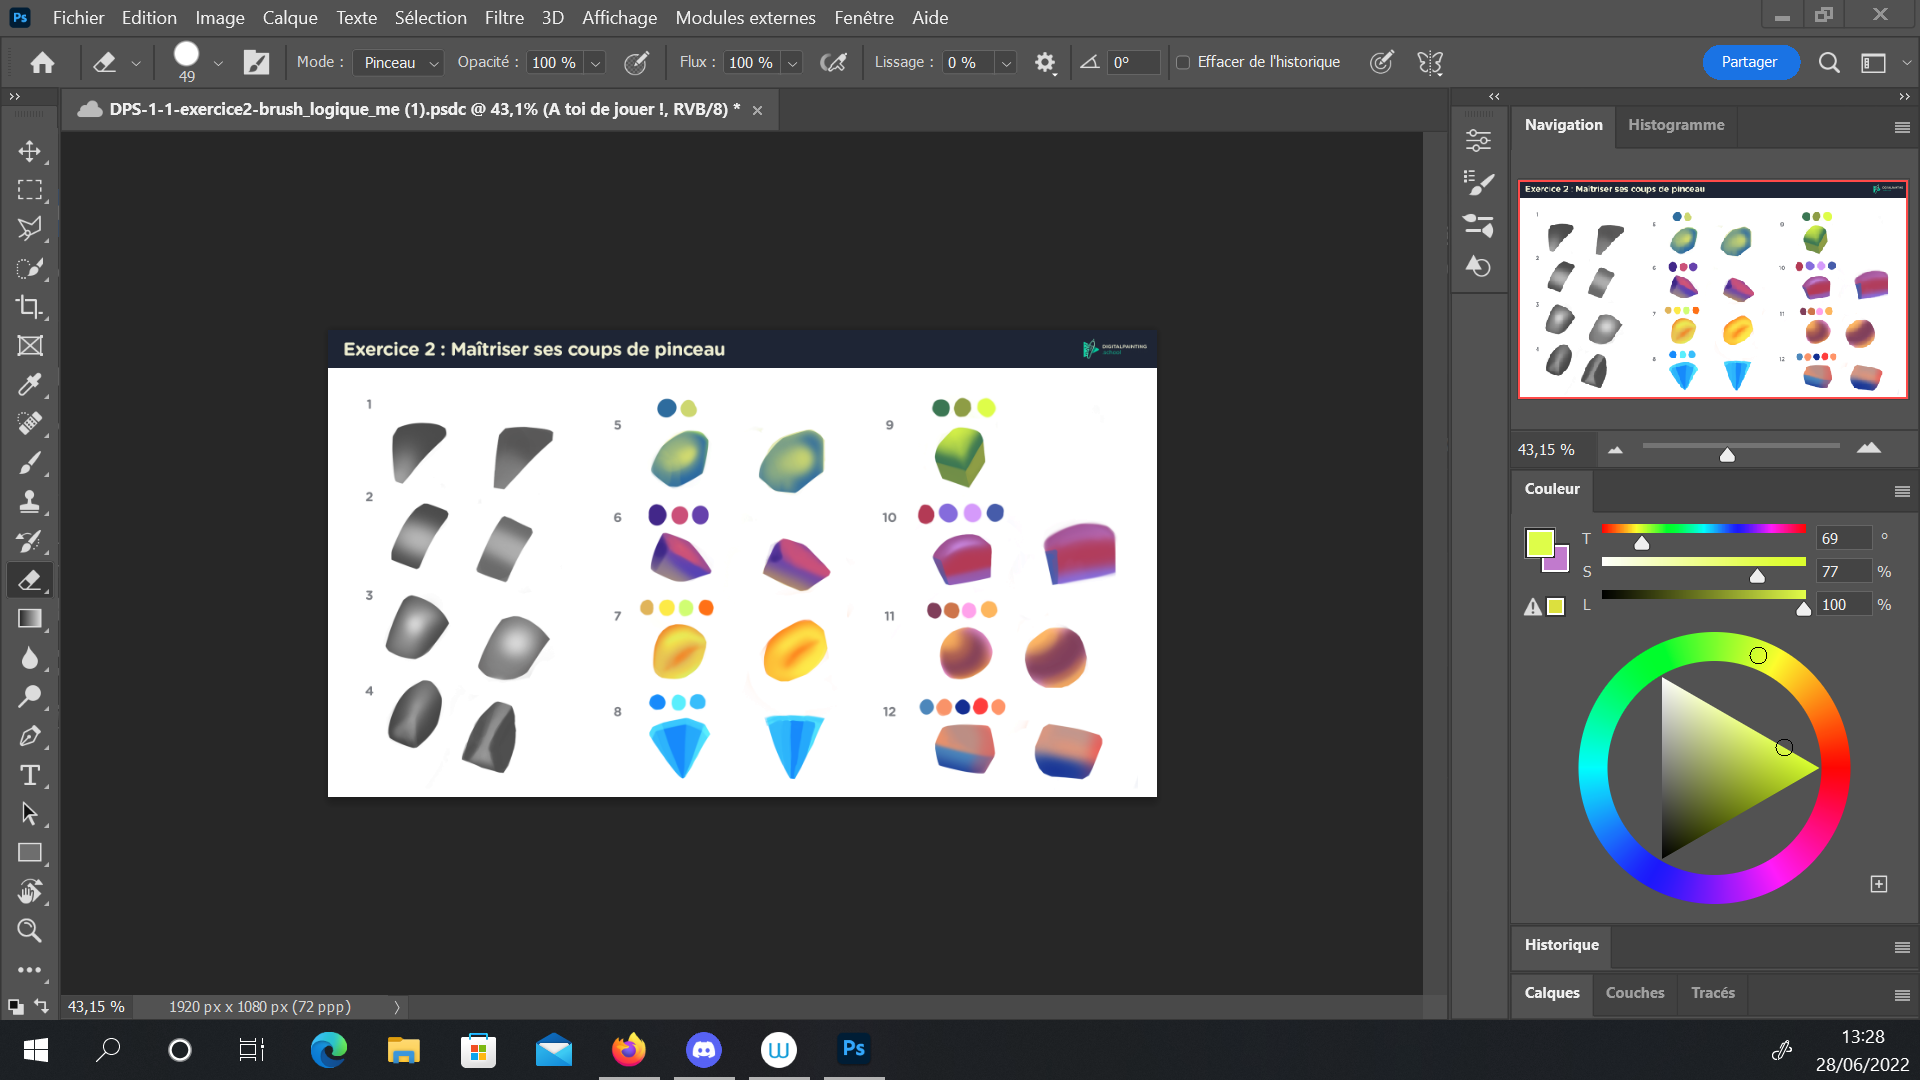Click the Partager button
Image resolution: width=1920 pixels, height=1080 pixels.
pyautogui.click(x=1749, y=62)
